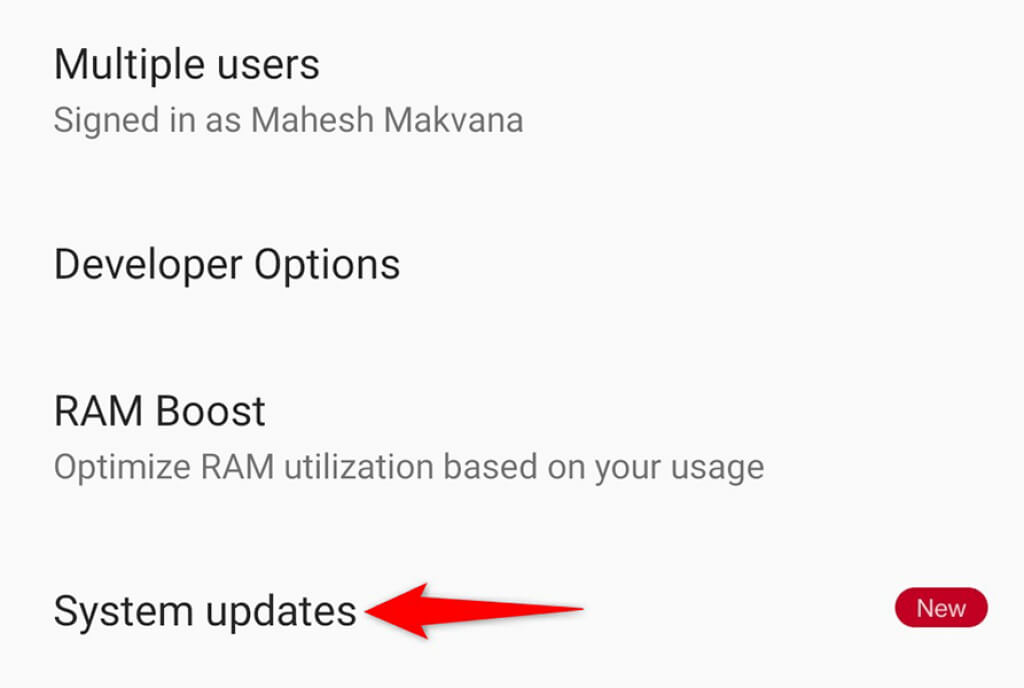1024x688 pixels.
Task: Tap the New label on the System updates row
Action: tap(940, 608)
